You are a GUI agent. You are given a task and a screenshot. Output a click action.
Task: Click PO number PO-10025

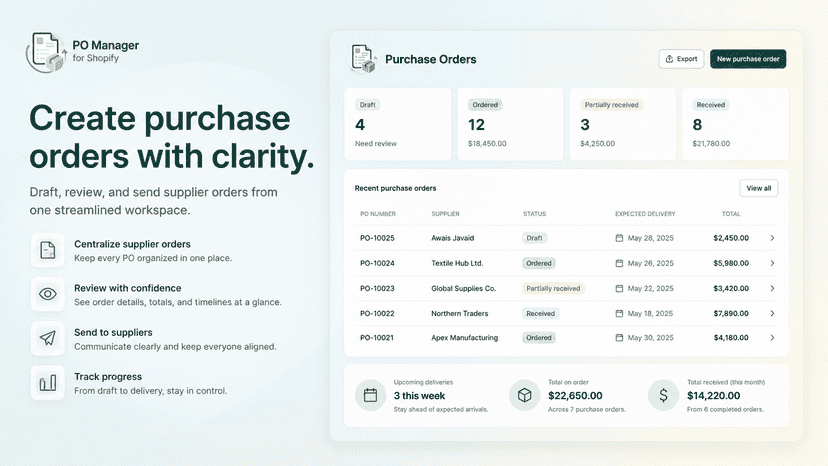tap(377, 238)
